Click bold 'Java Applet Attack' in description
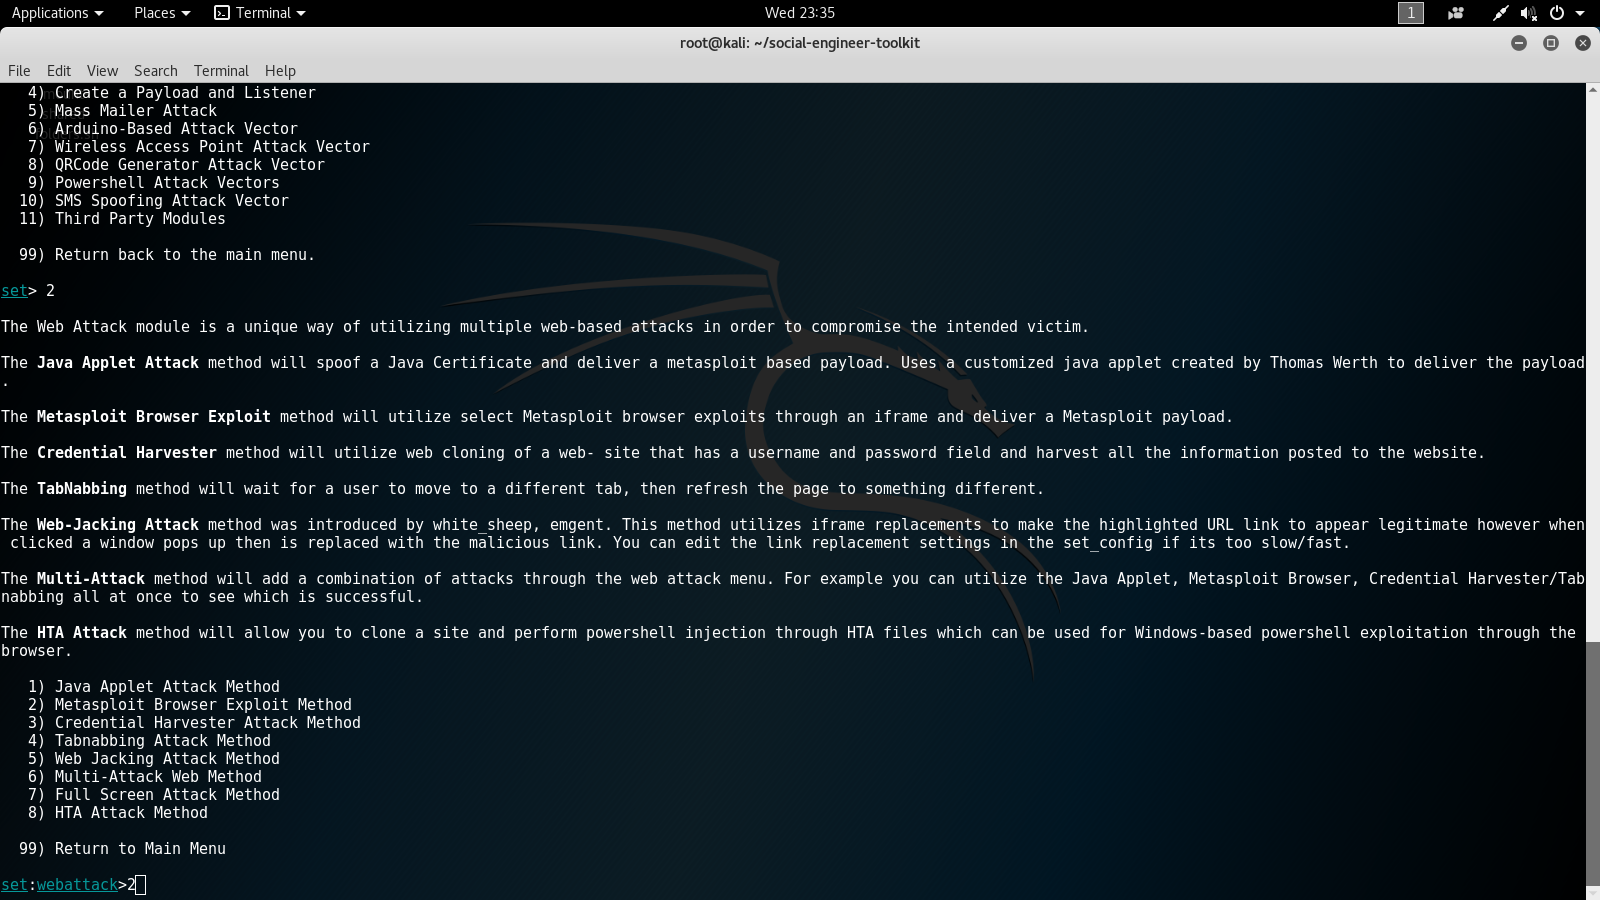The width and height of the screenshot is (1600, 900). tap(118, 363)
